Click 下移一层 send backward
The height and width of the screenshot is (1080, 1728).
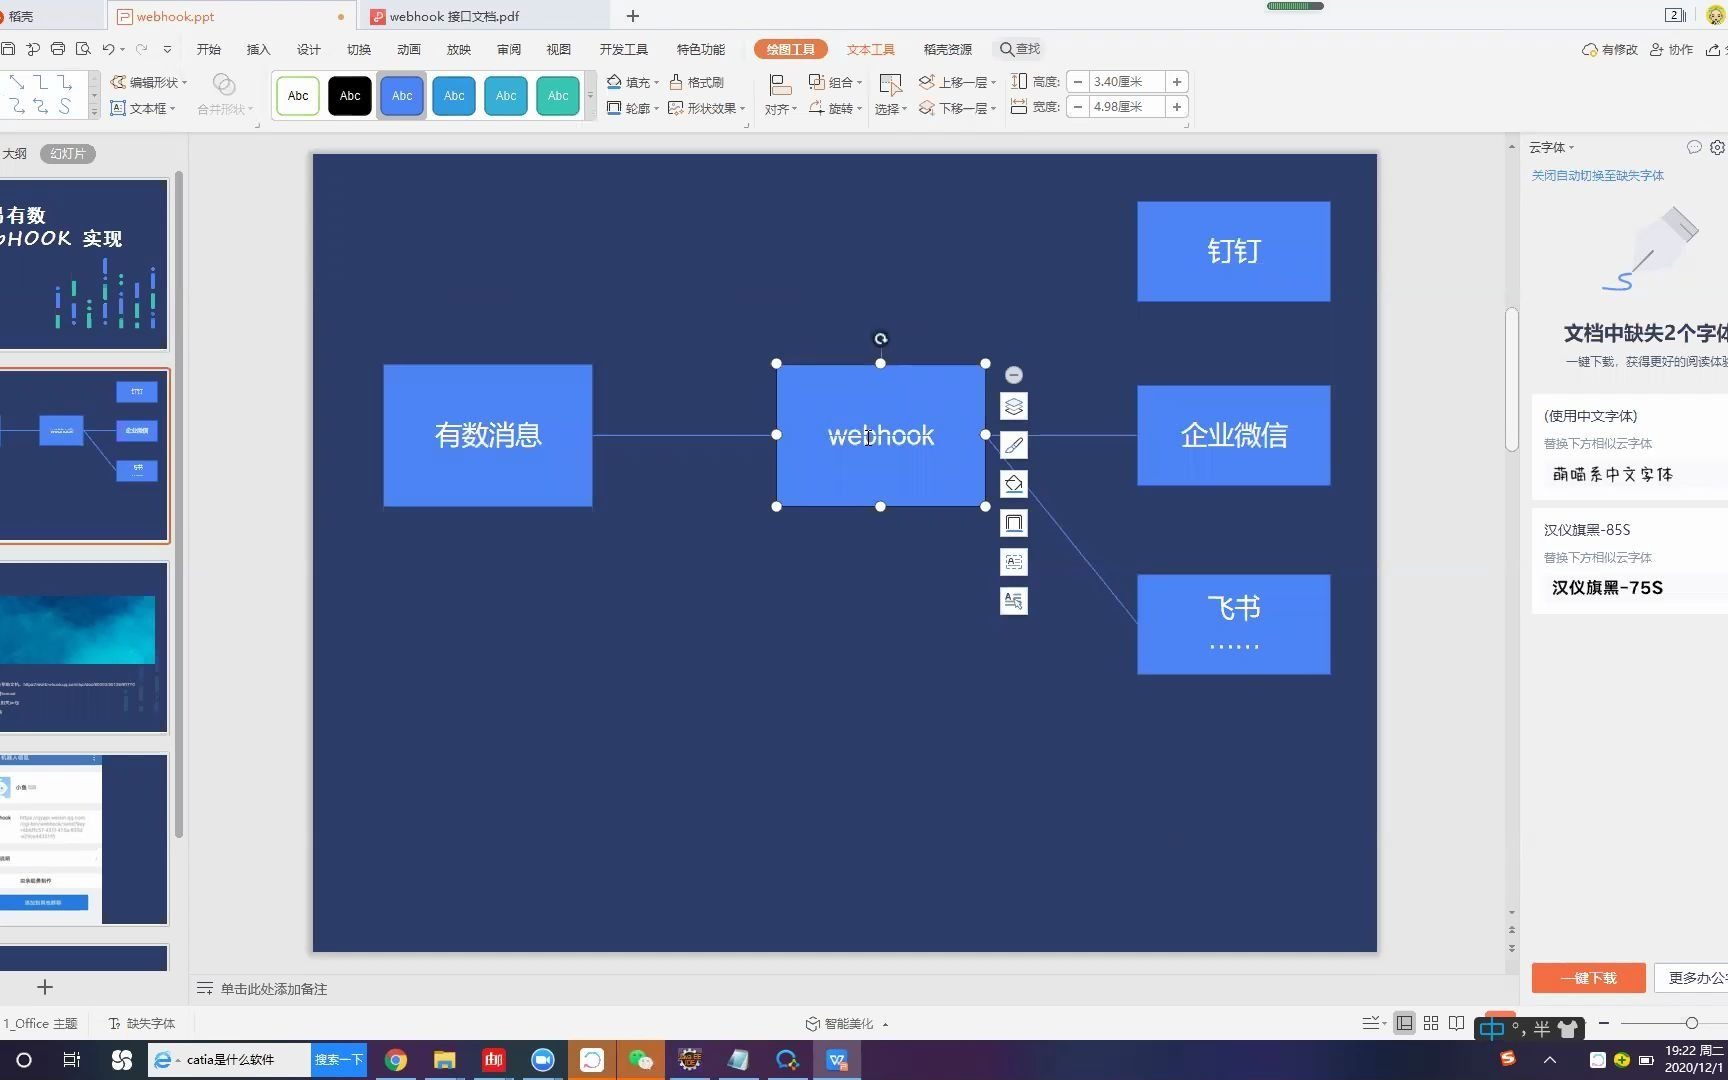957,108
